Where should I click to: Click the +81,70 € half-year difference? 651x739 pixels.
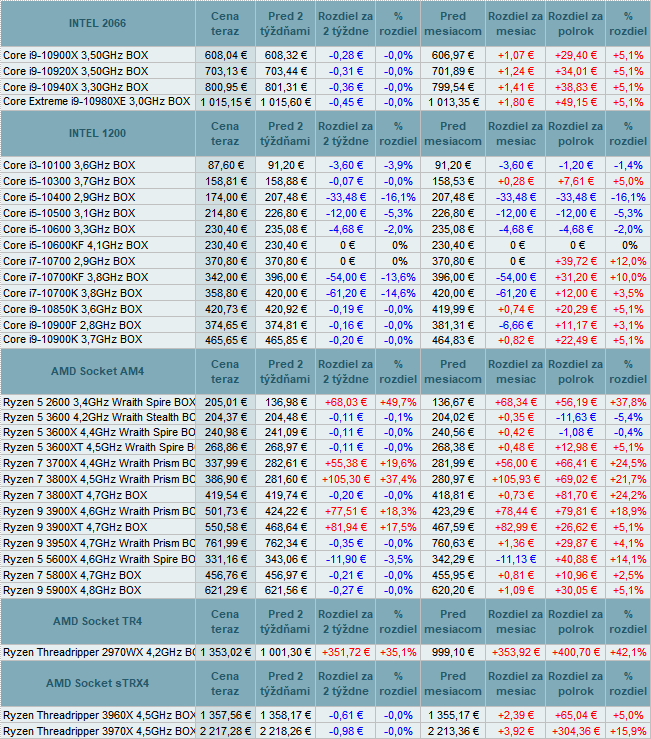point(576,496)
